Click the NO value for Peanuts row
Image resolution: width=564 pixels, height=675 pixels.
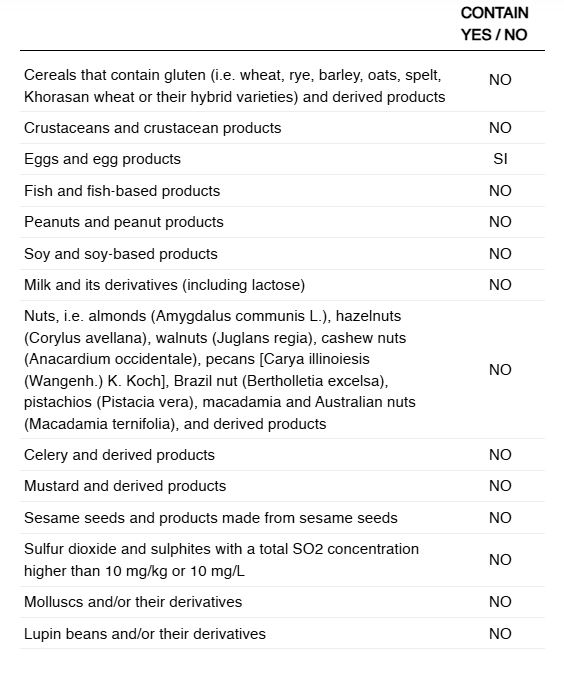(500, 222)
